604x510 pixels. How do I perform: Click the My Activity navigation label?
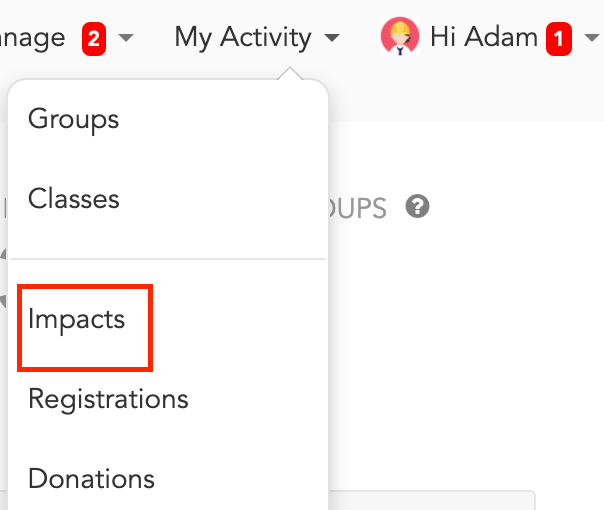point(243,38)
